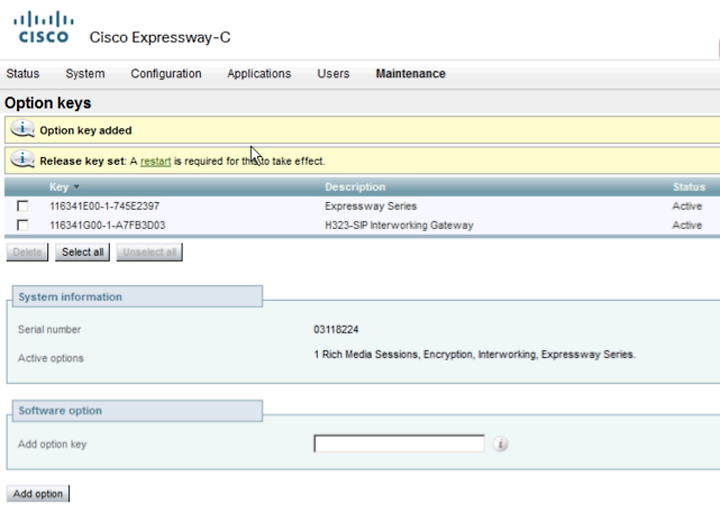The image size is (720, 522).
Task: Click info icon beside Option key added
Action: point(22,129)
